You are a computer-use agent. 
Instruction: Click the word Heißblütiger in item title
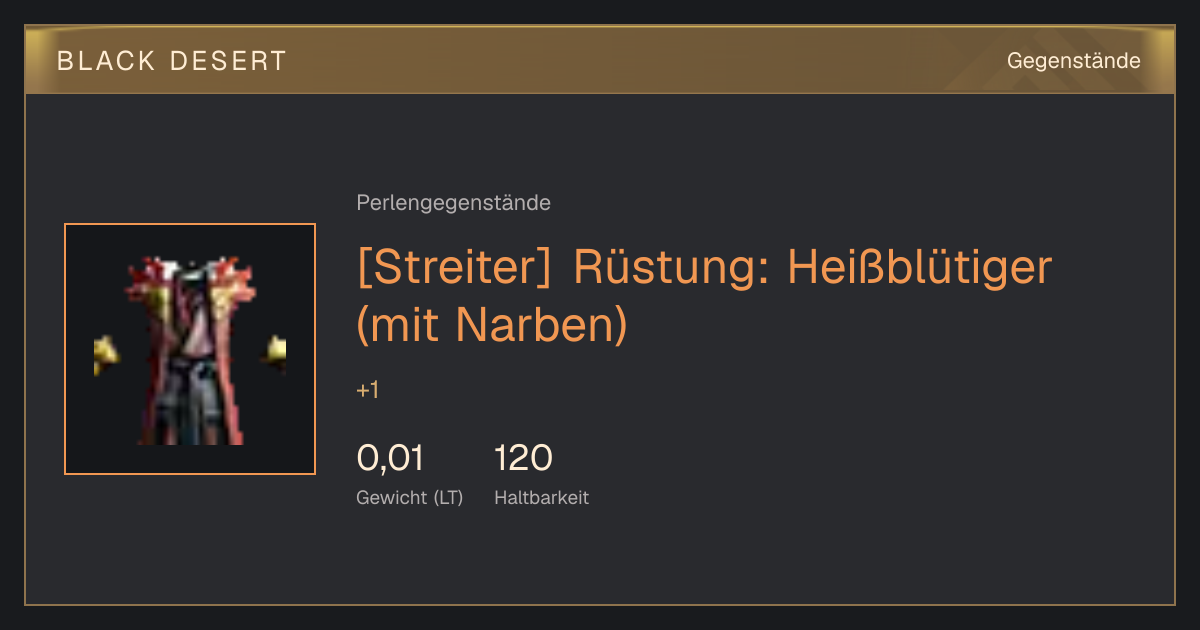pos(920,268)
